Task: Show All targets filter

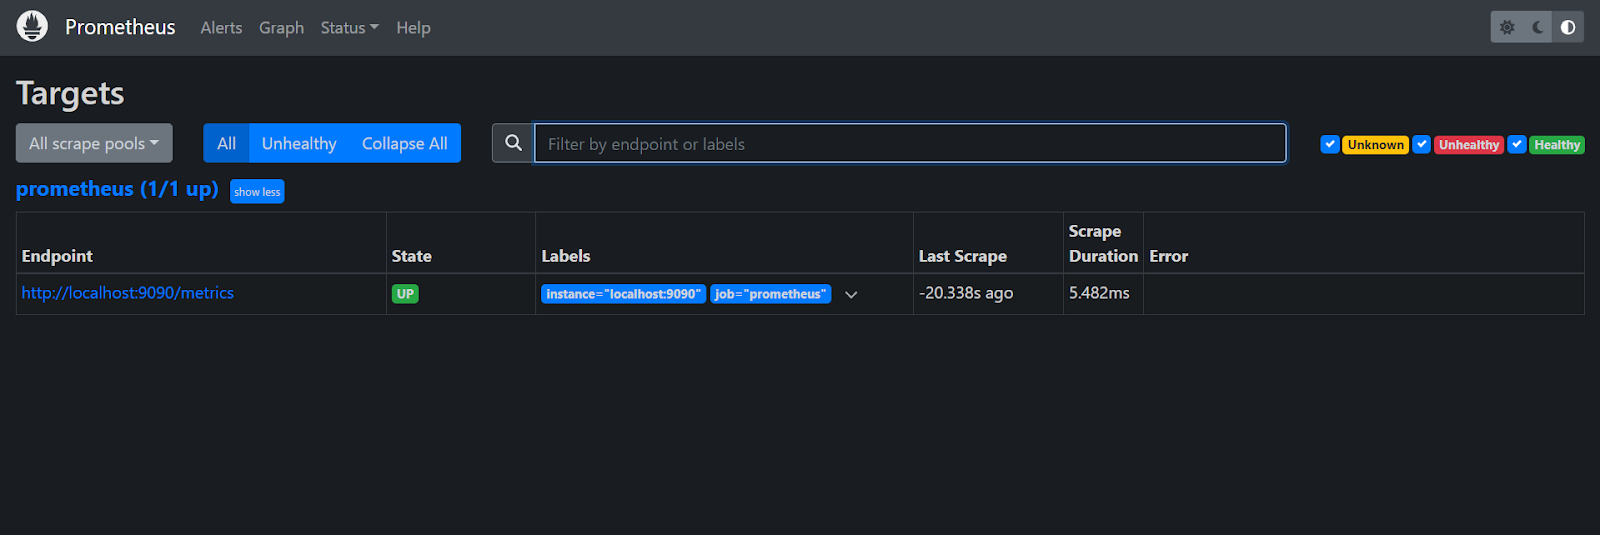Action: 226,143
